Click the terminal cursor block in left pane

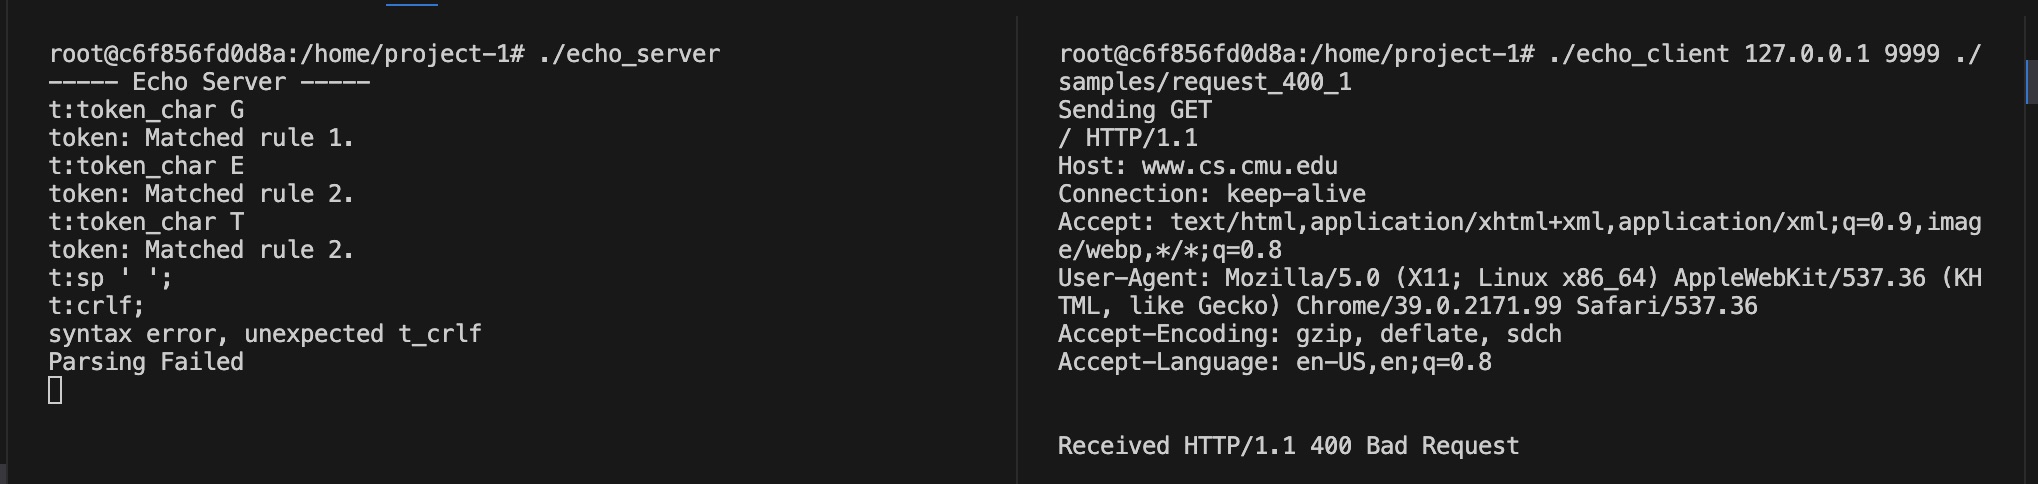coord(55,390)
